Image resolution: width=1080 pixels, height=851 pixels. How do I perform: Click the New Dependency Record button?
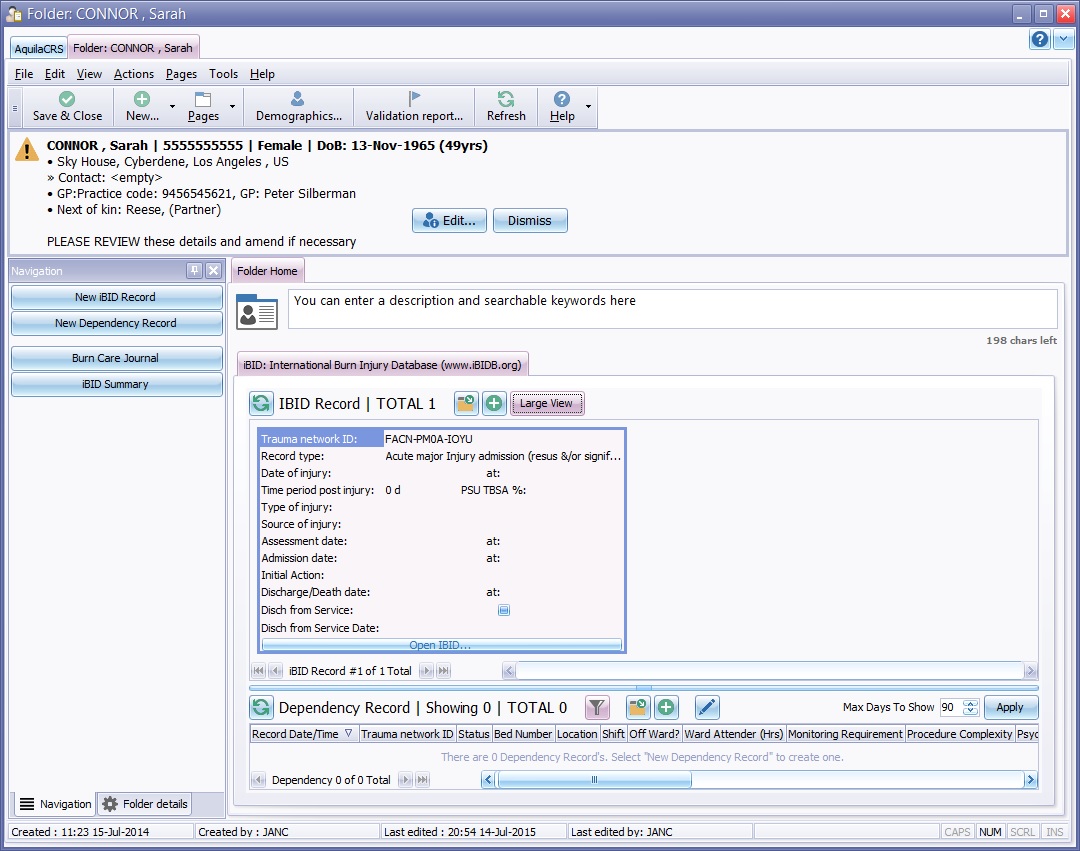pyautogui.click(x=116, y=323)
